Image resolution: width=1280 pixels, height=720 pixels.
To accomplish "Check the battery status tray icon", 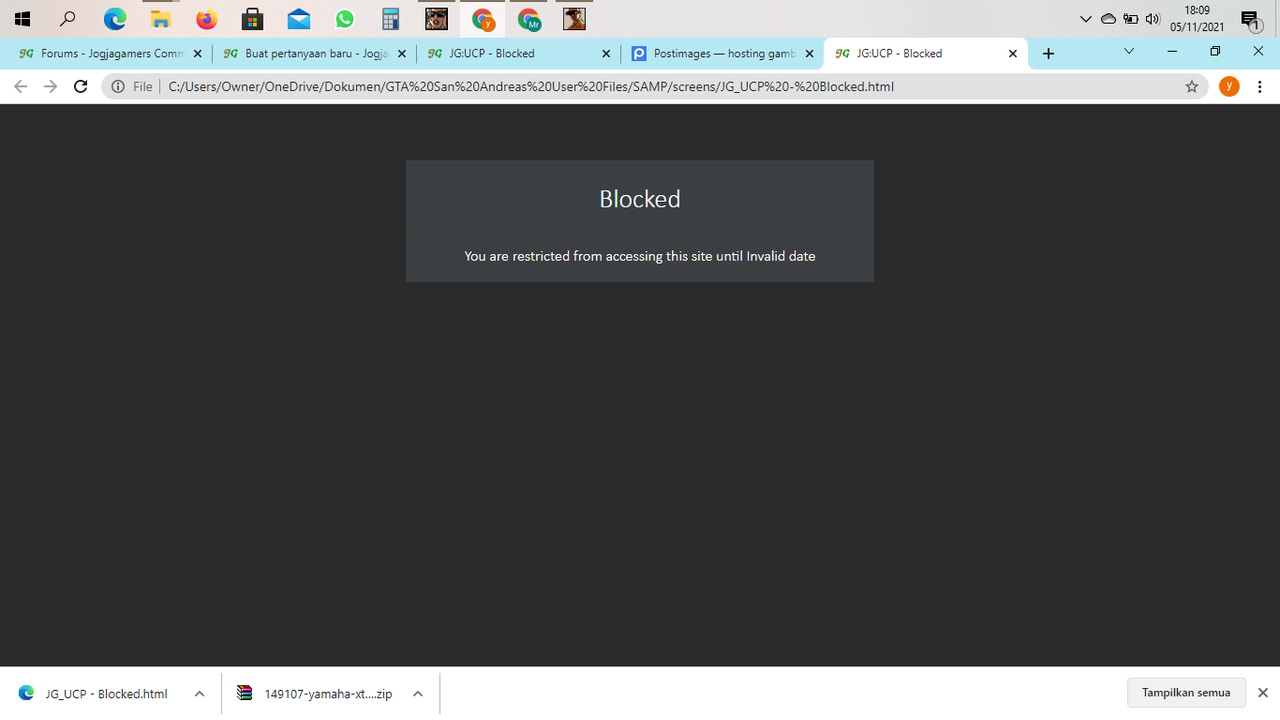I will point(1131,19).
